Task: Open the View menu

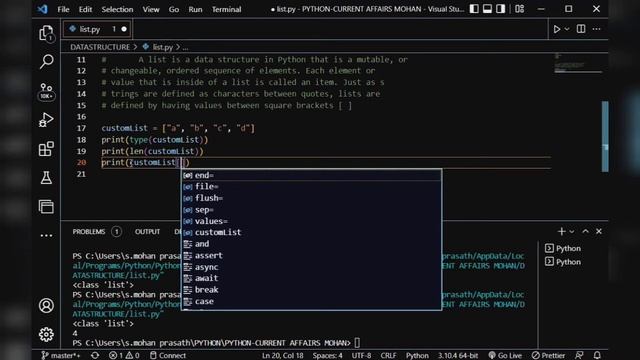Action: coord(151,9)
